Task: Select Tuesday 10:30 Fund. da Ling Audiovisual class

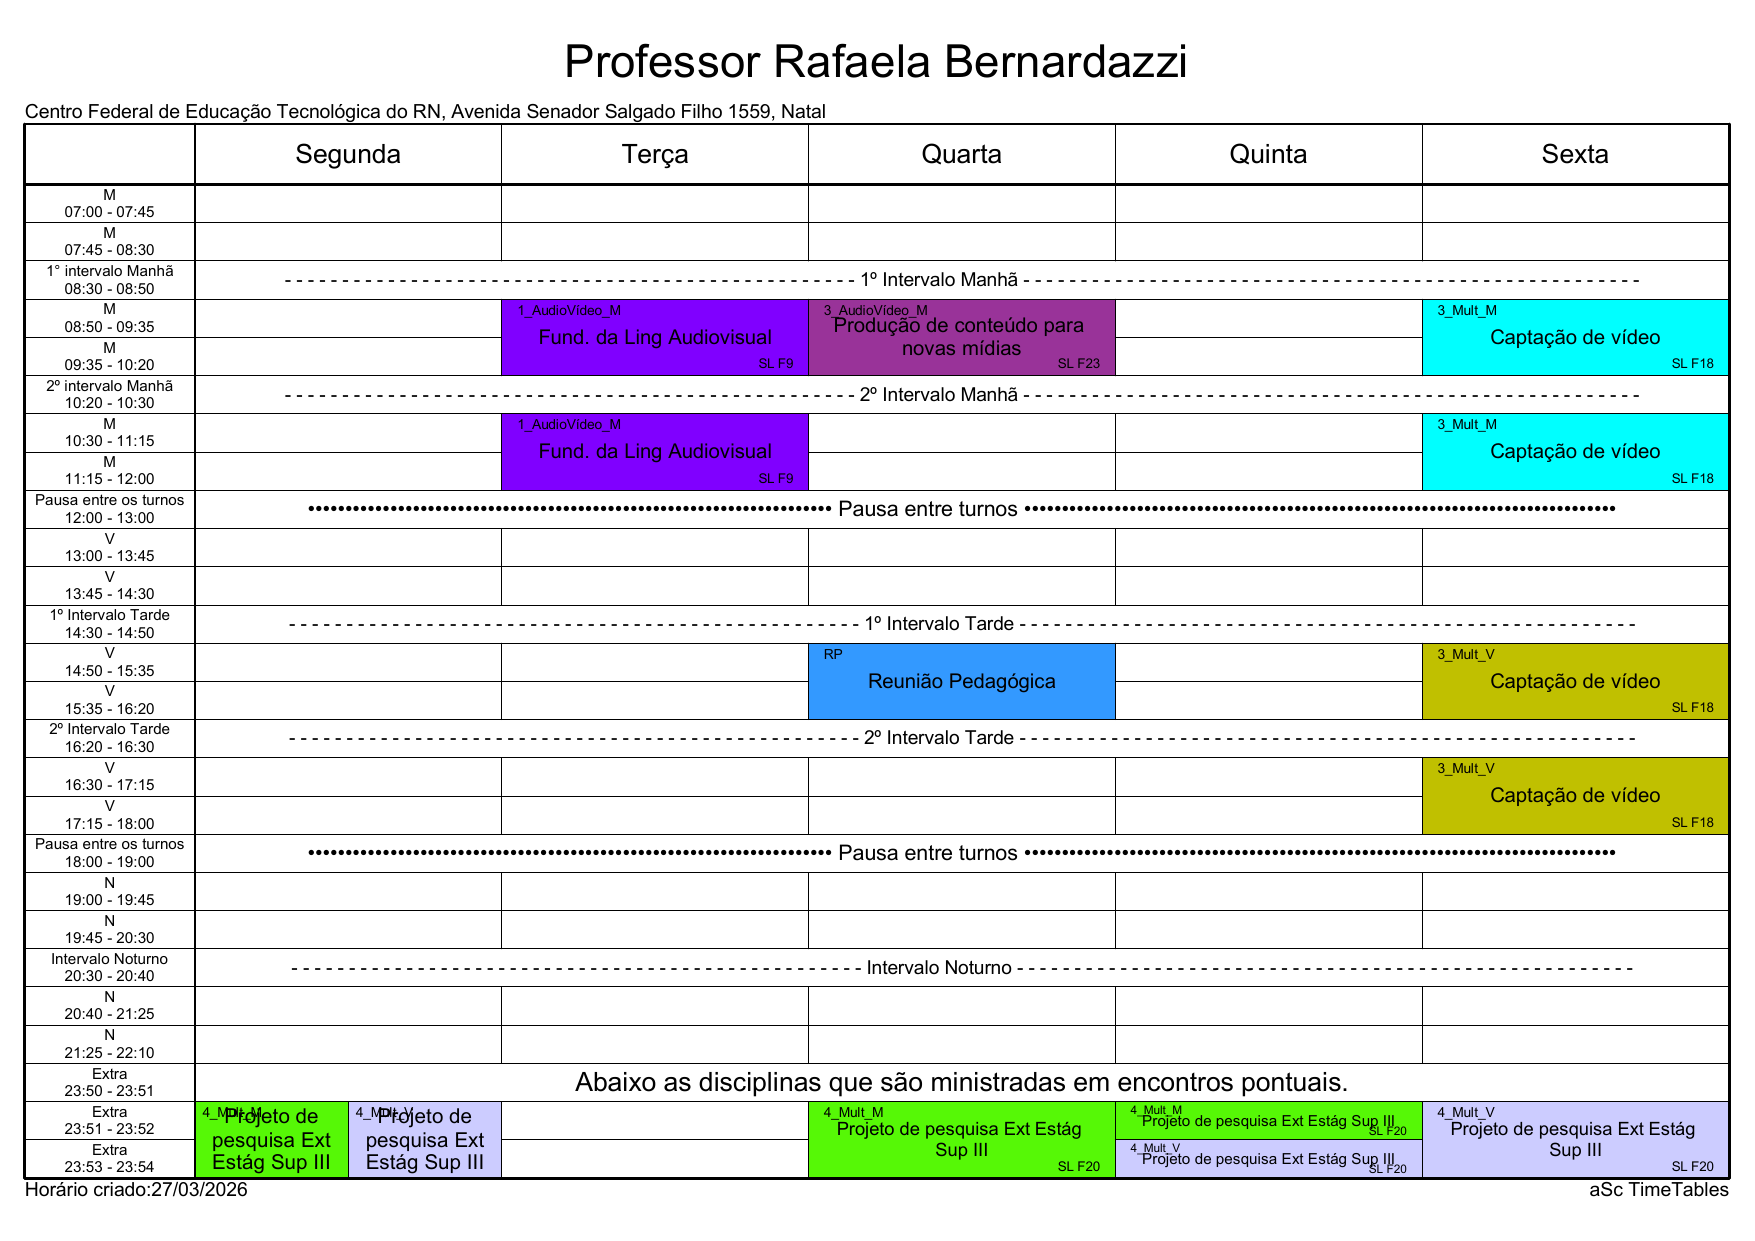Action: pyautogui.click(x=654, y=452)
